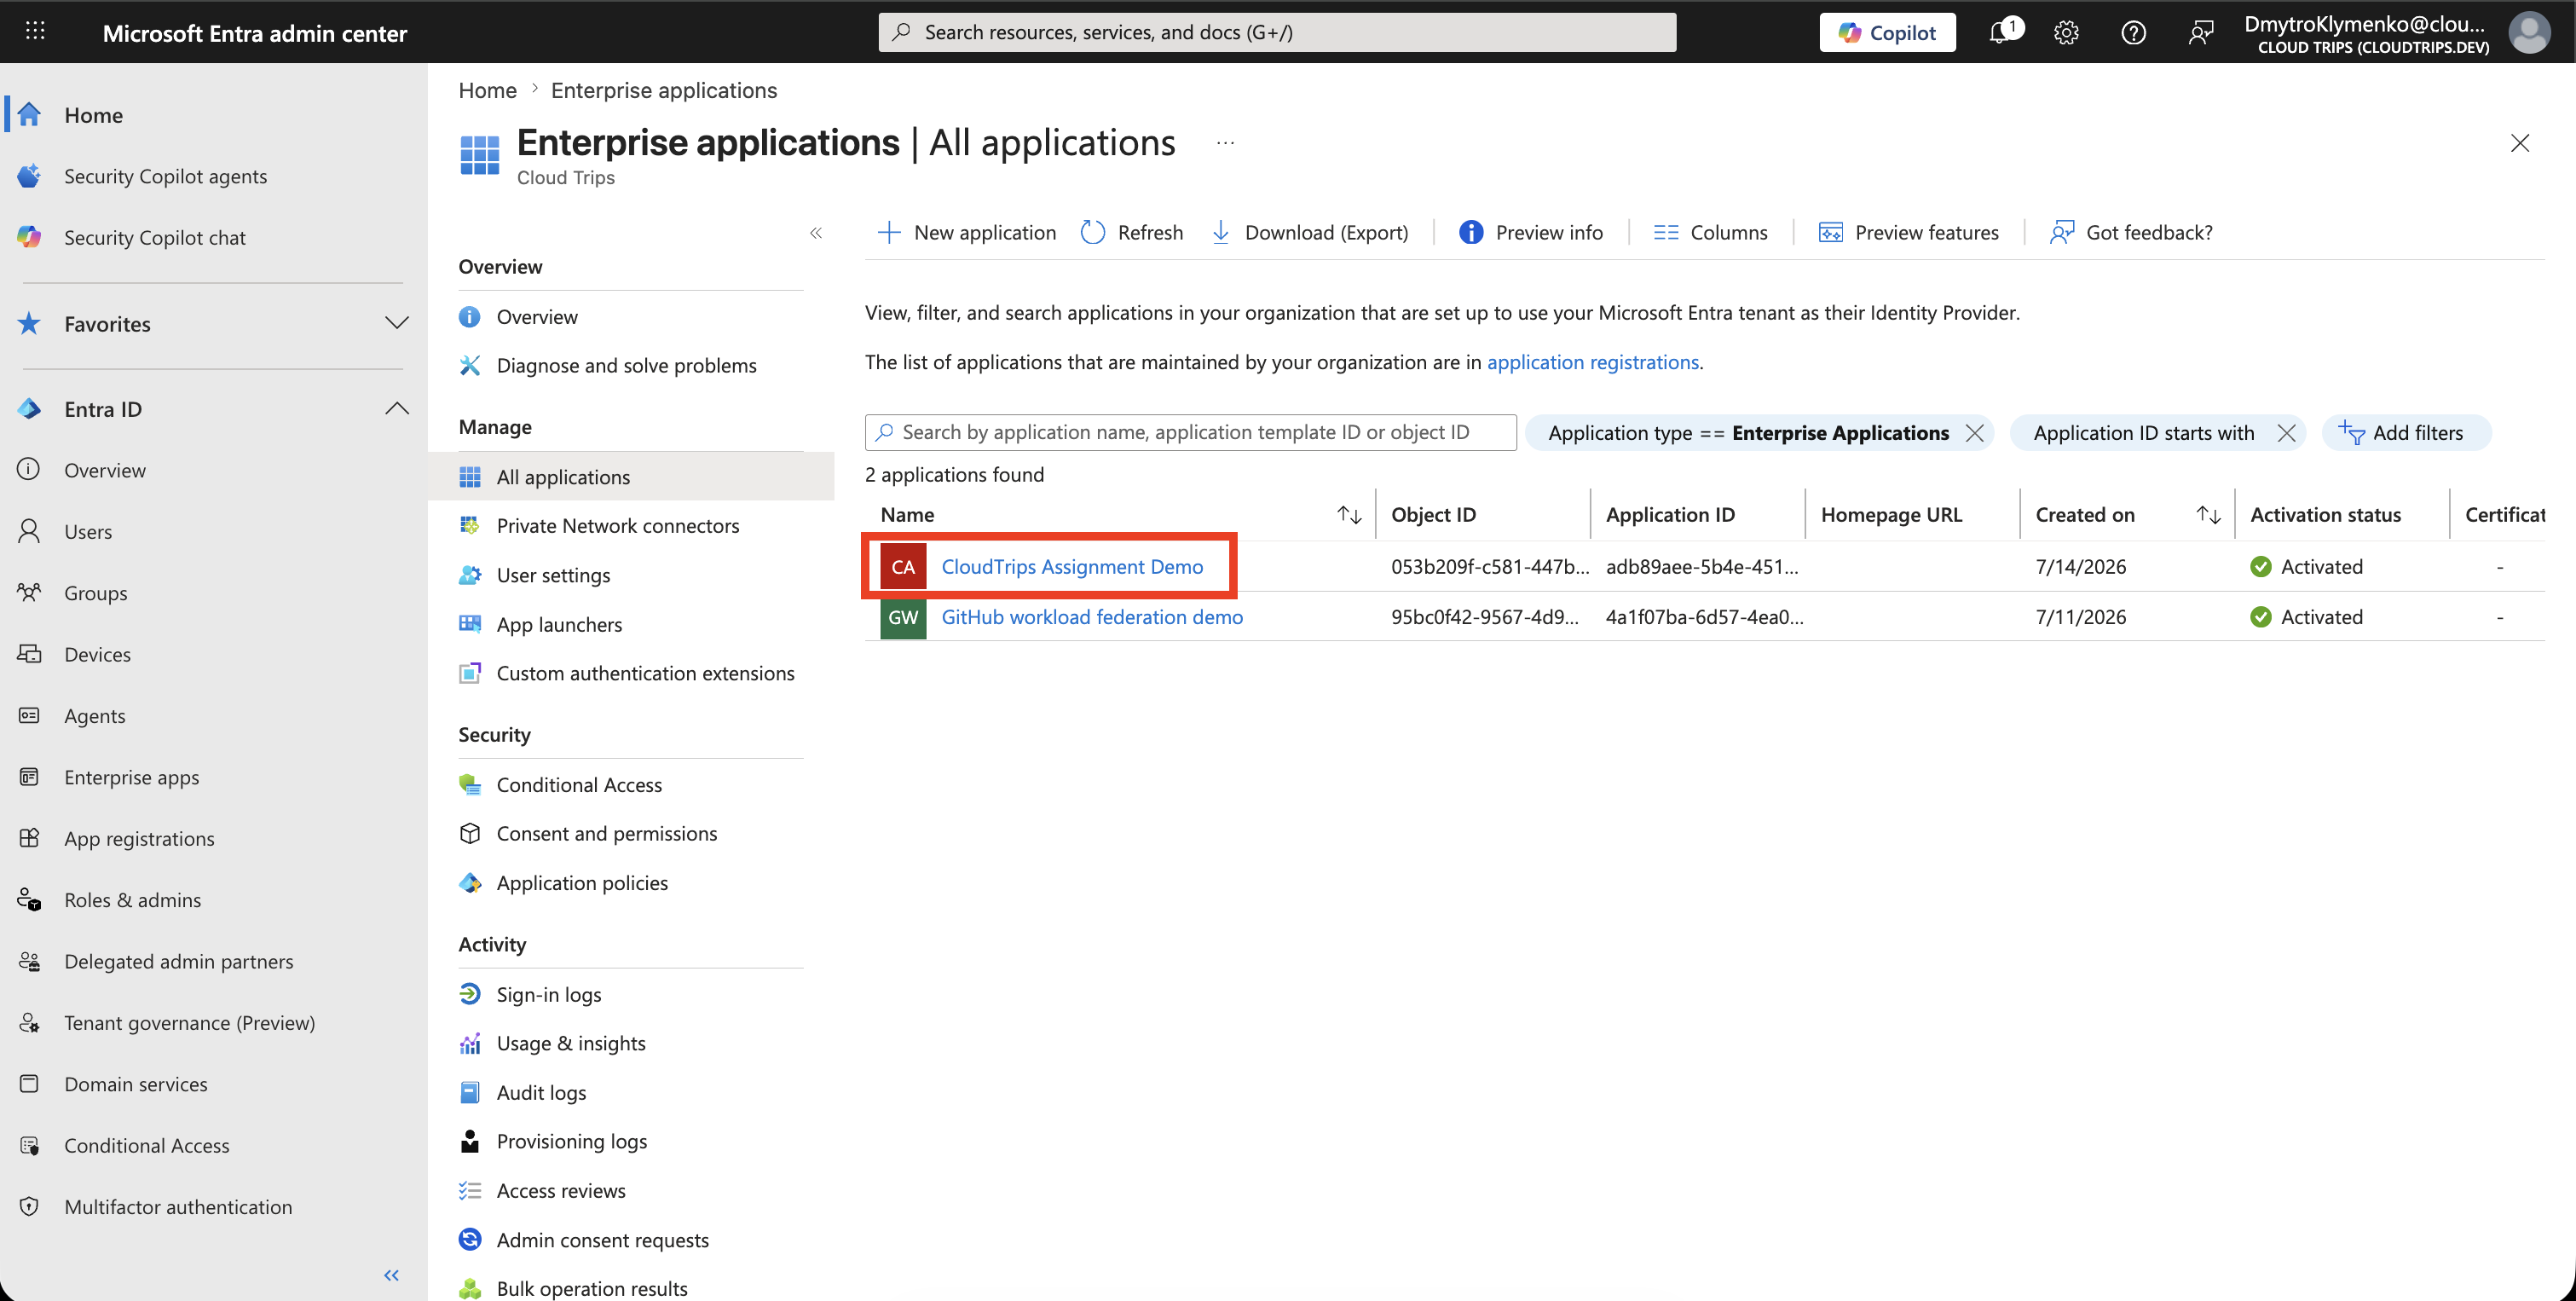Click the GW application tile icon
Viewport: 2576px width, 1301px height.
[902, 616]
